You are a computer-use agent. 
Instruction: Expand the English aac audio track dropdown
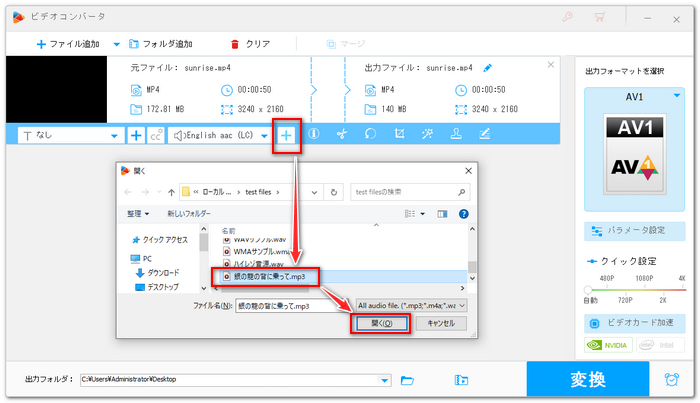click(x=265, y=135)
